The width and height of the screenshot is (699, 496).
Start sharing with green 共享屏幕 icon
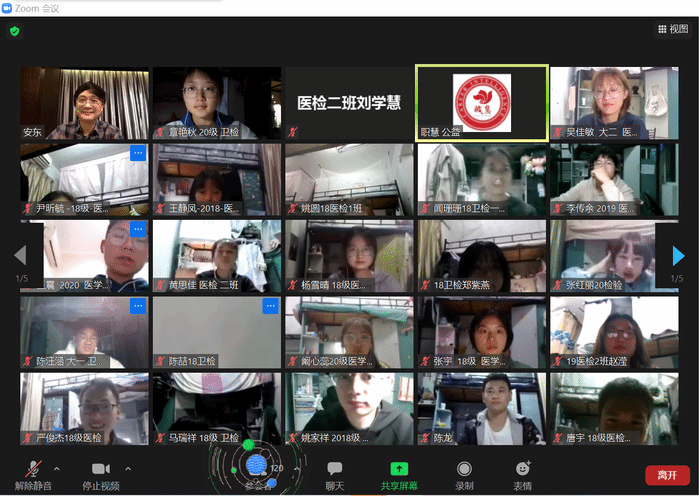tap(399, 474)
